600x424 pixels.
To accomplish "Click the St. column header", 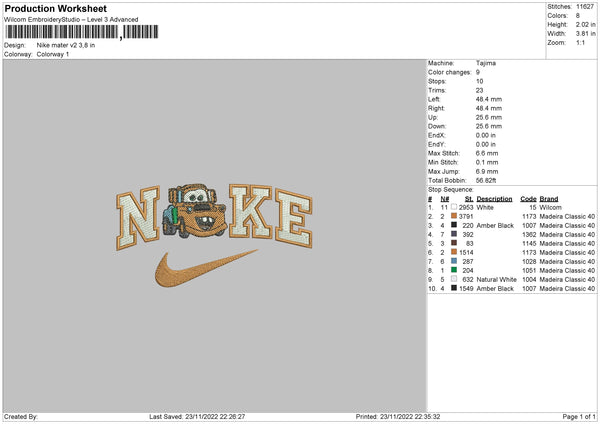I will (469, 199).
